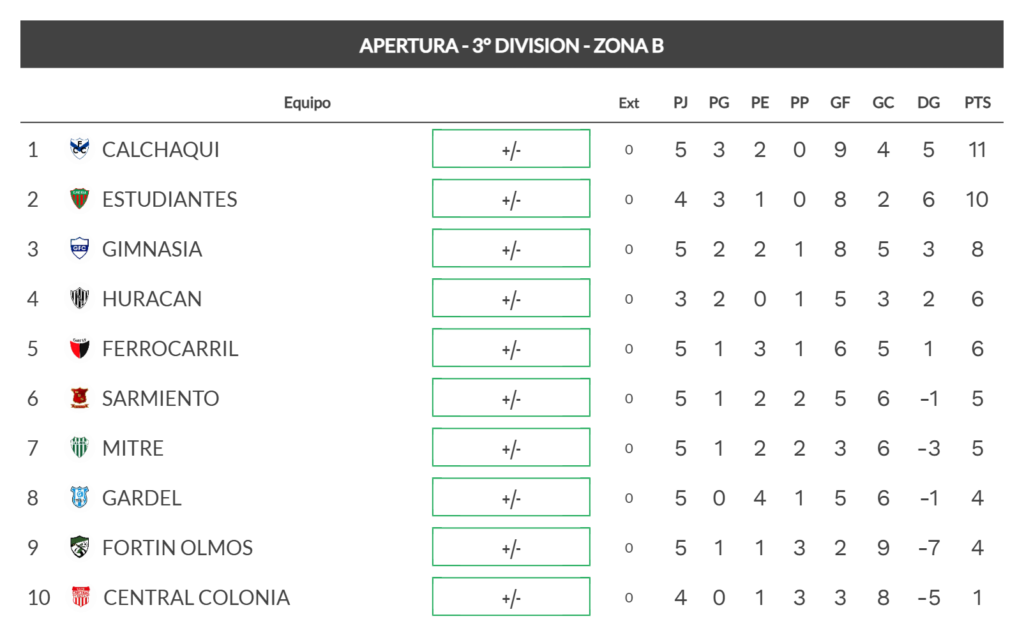Click the Gimnasia team shield icon
Screen dimensions: 1024x642
click(79, 248)
